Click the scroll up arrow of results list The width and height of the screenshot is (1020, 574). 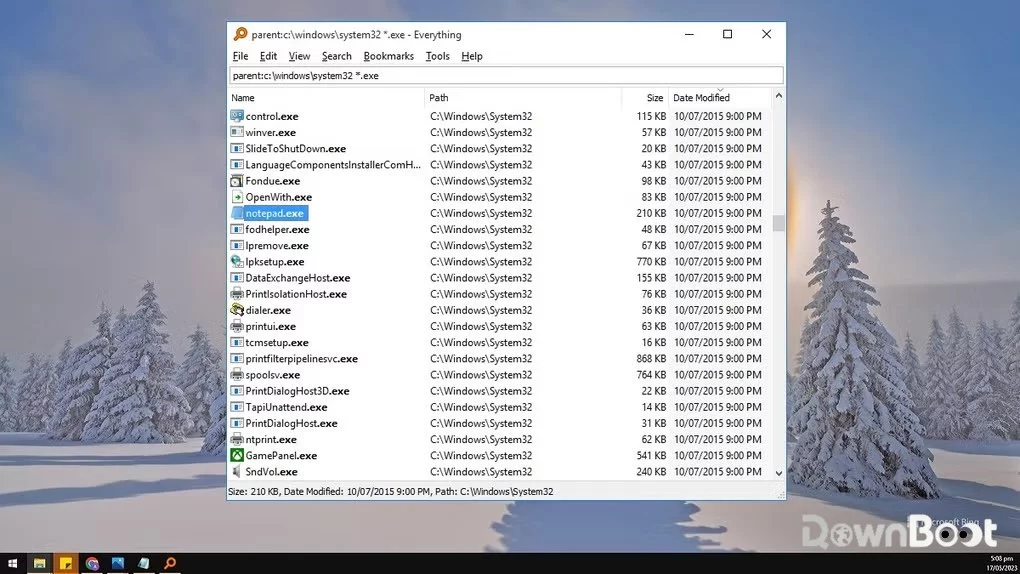coord(779,96)
